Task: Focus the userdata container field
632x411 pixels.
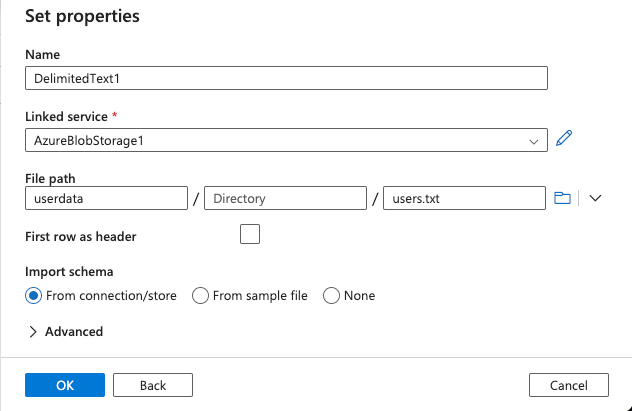Action: point(106,198)
